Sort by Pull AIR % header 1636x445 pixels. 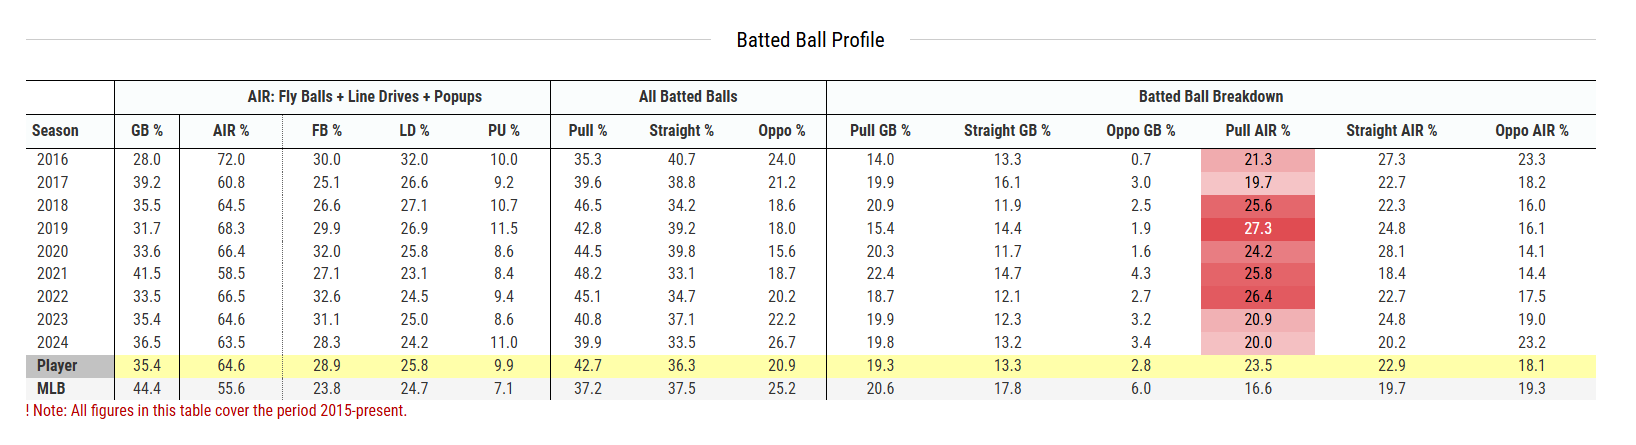pos(1258,131)
